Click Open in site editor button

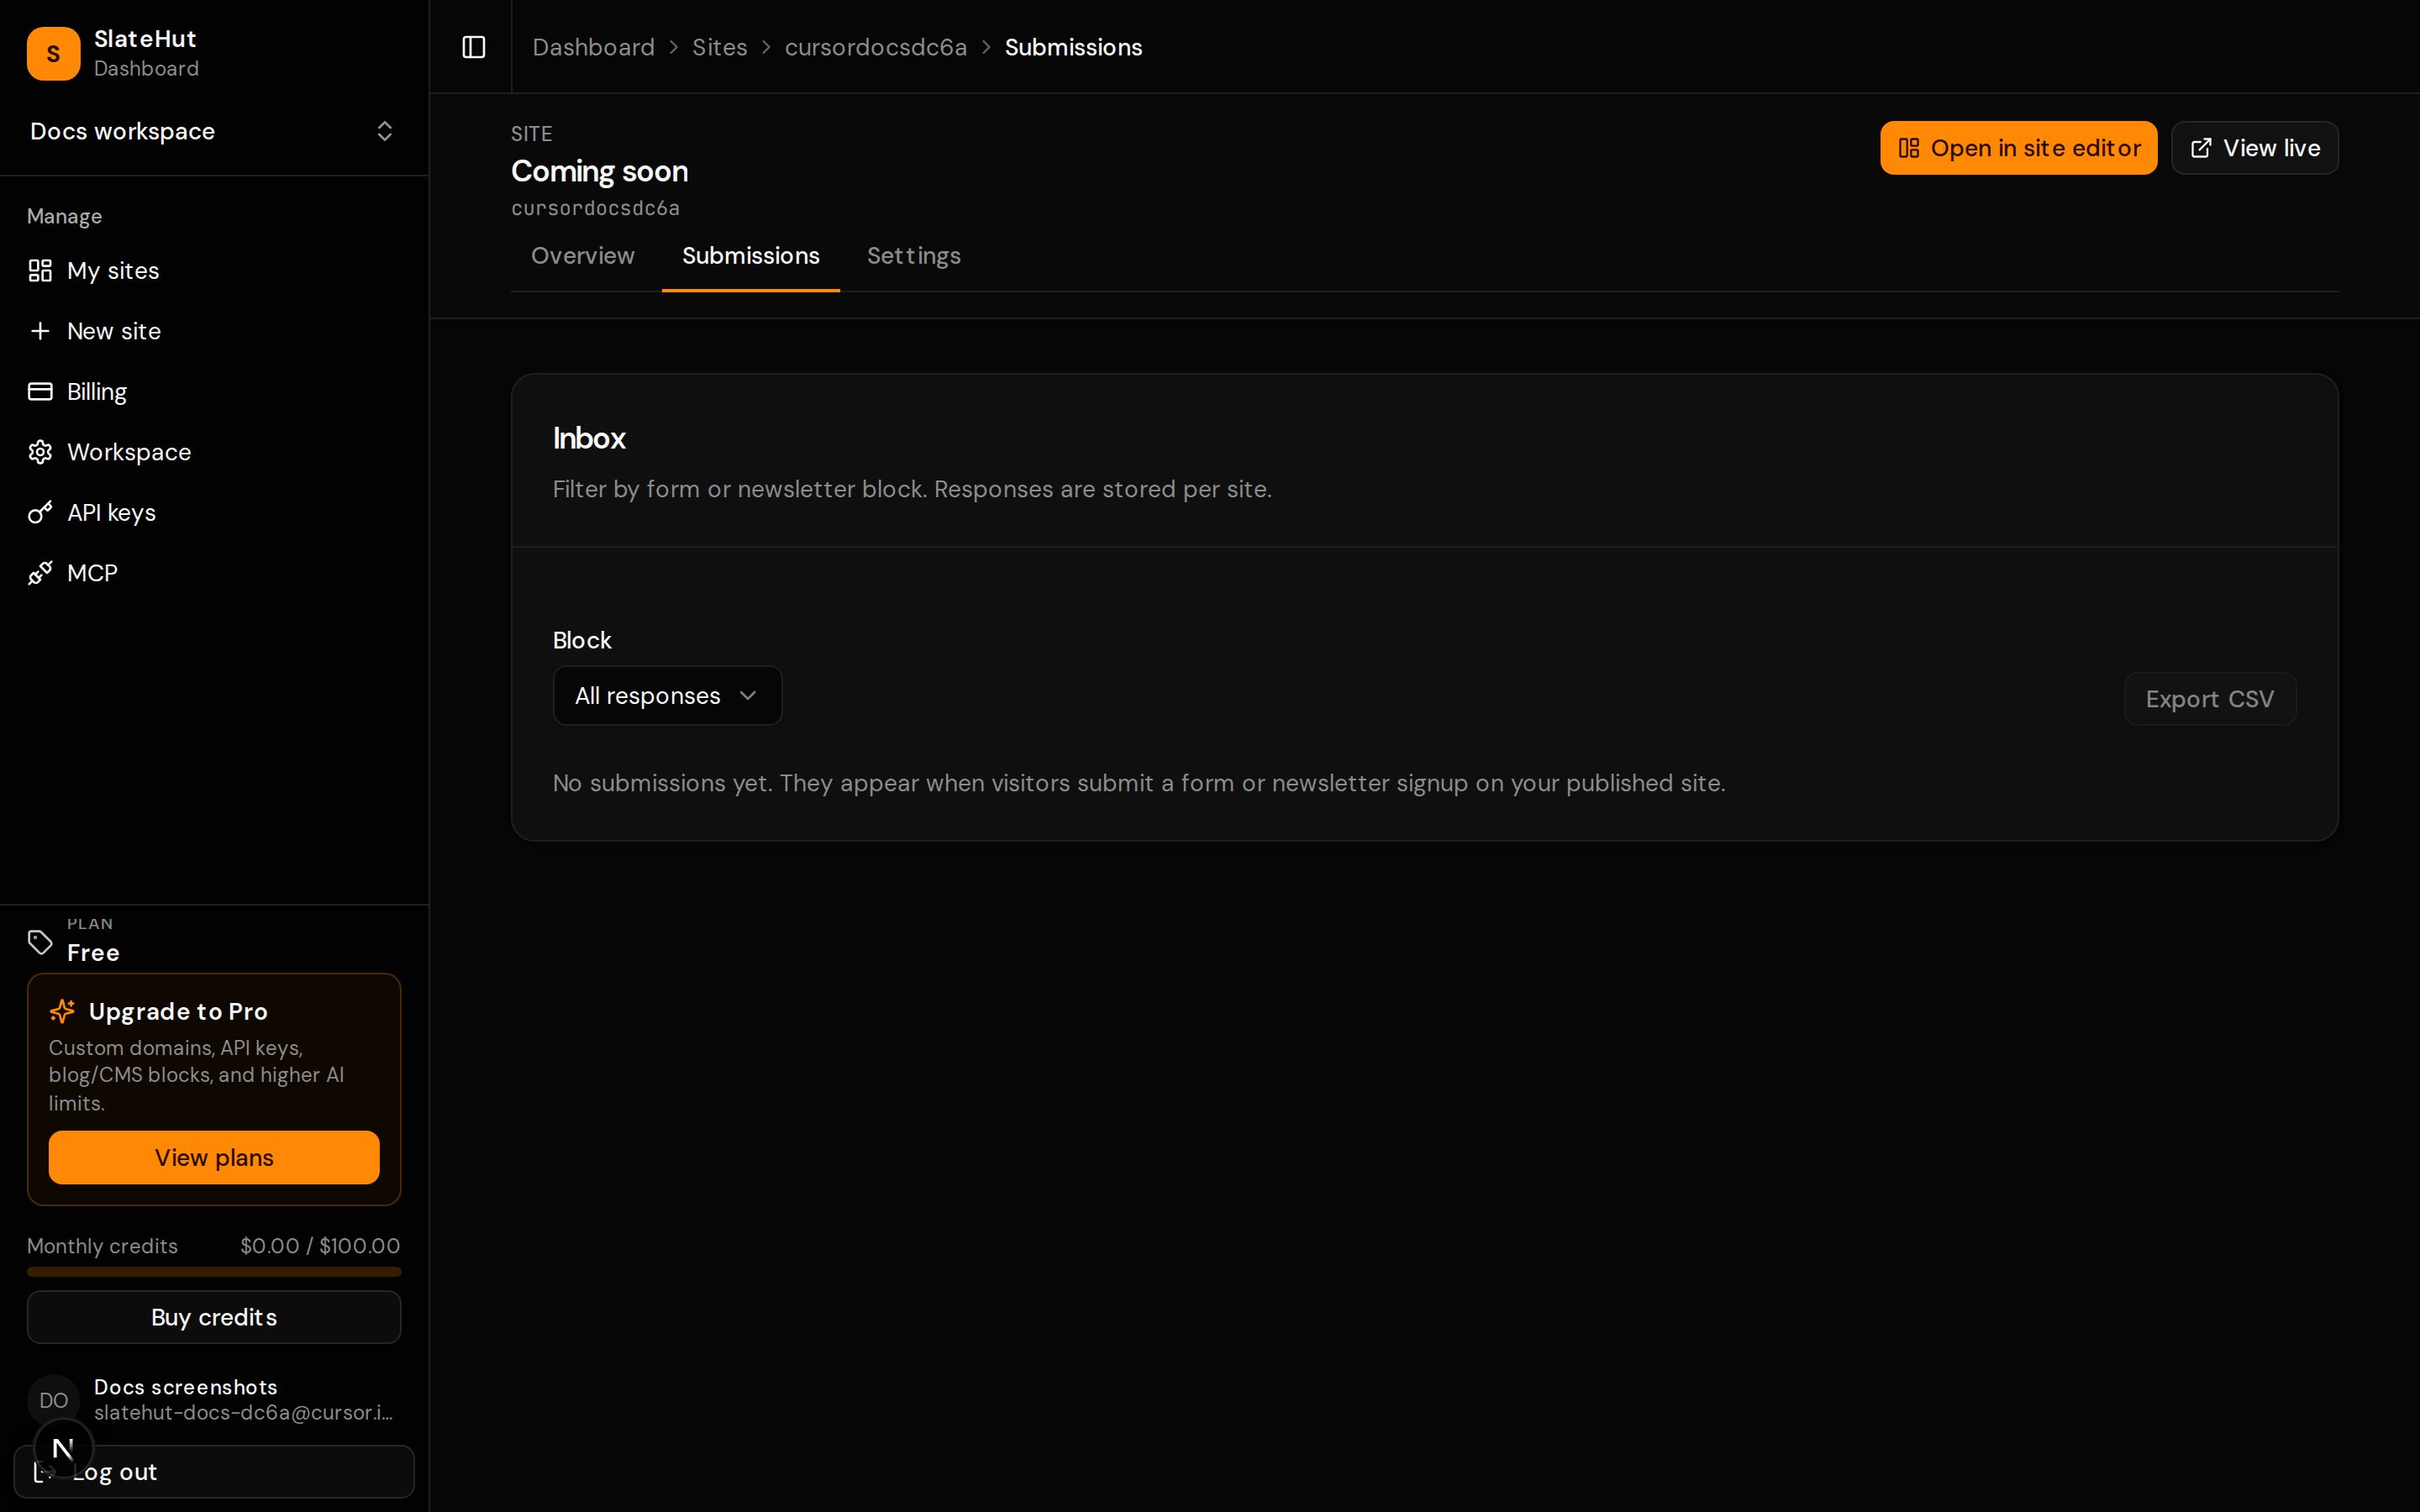pyautogui.click(x=2018, y=148)
